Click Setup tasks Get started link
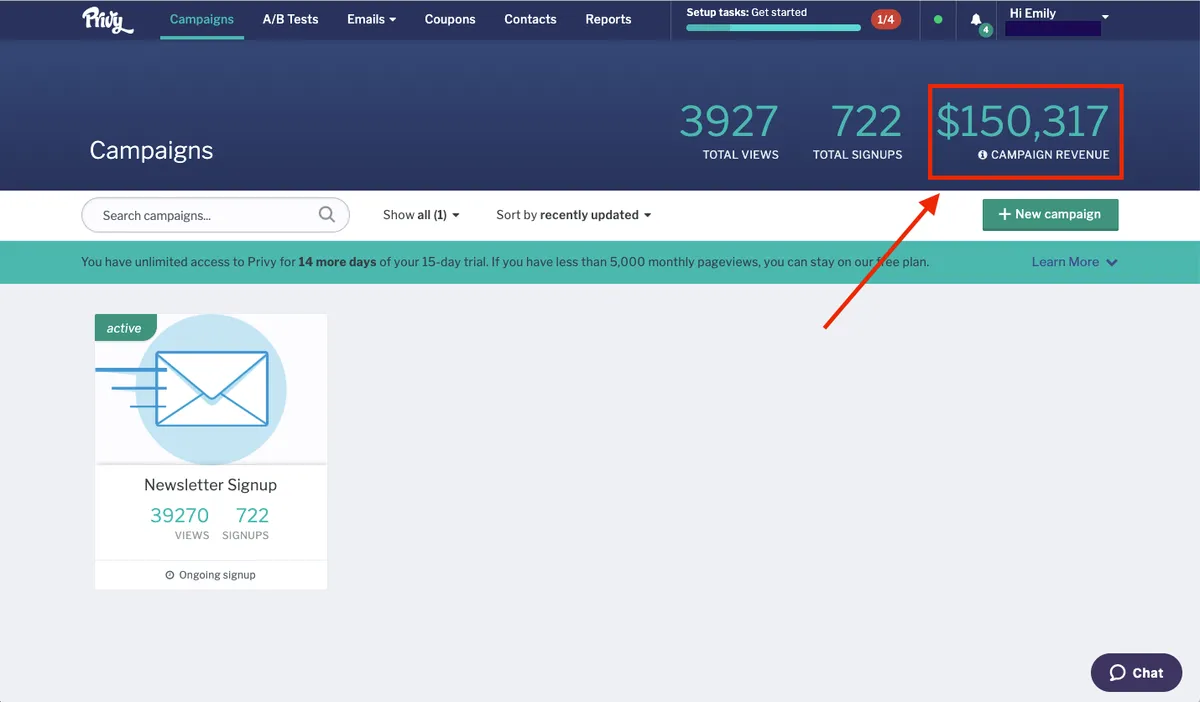Image resolution: width=1200 pixels, height=702 pixels. (746, 12)
